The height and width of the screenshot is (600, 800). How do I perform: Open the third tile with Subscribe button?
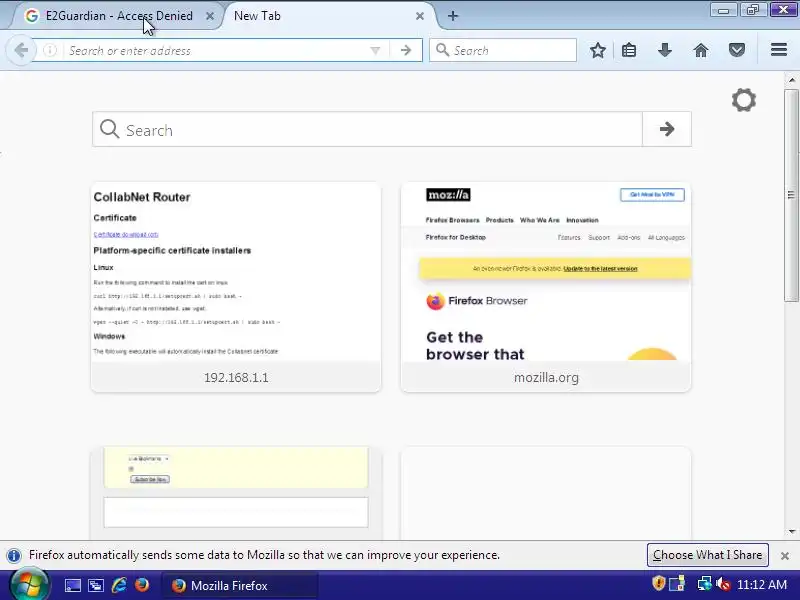[x=236, y=493]
